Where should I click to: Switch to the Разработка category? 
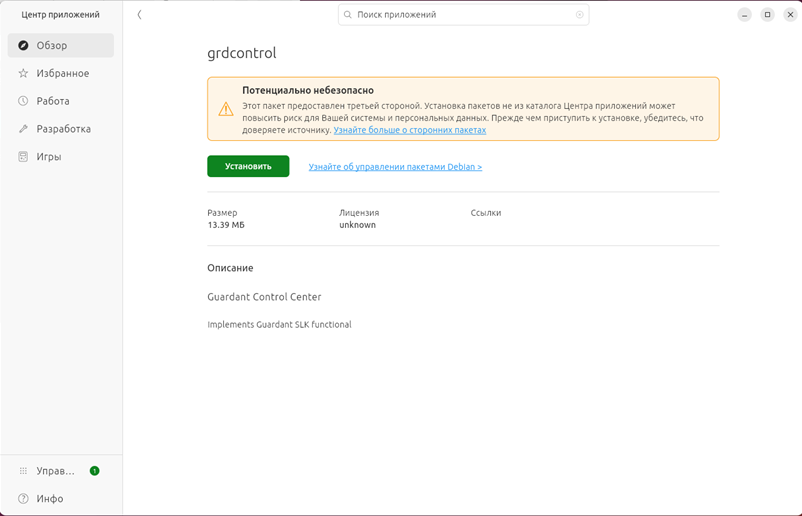coord(61,129)
